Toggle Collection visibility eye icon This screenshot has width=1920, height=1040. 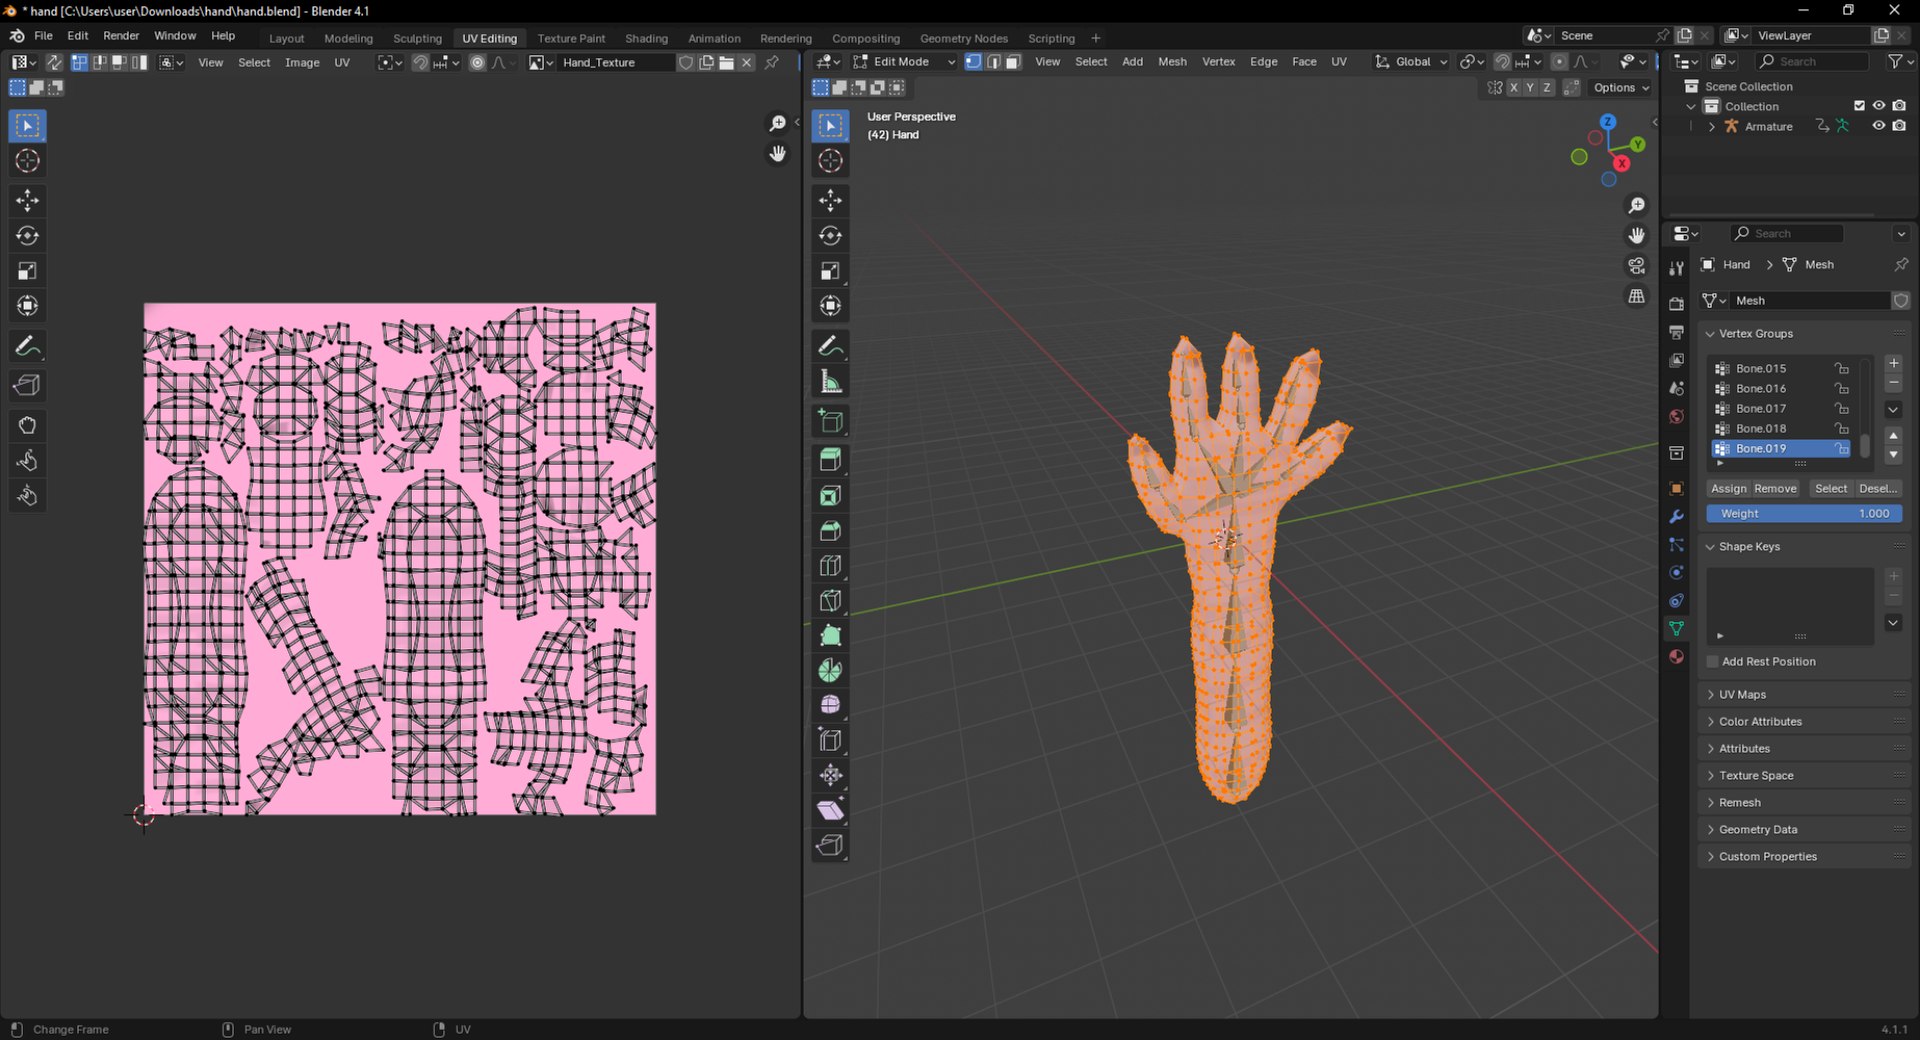coord(1879,106)
